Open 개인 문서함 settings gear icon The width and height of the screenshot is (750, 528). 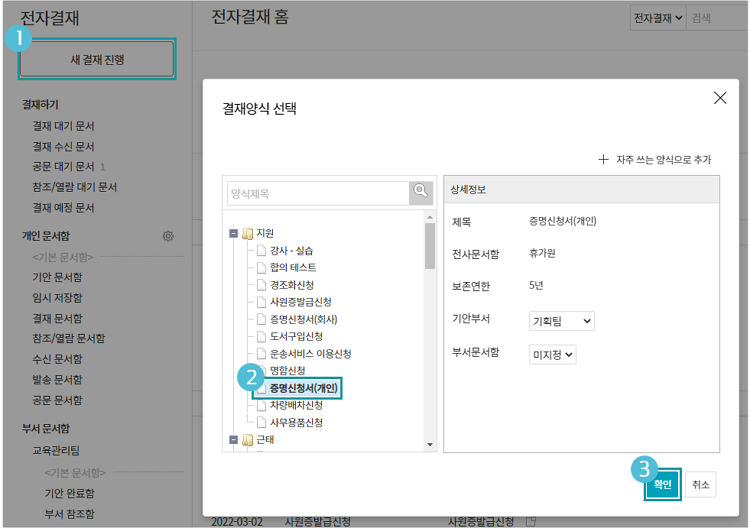tap(168, 236)
